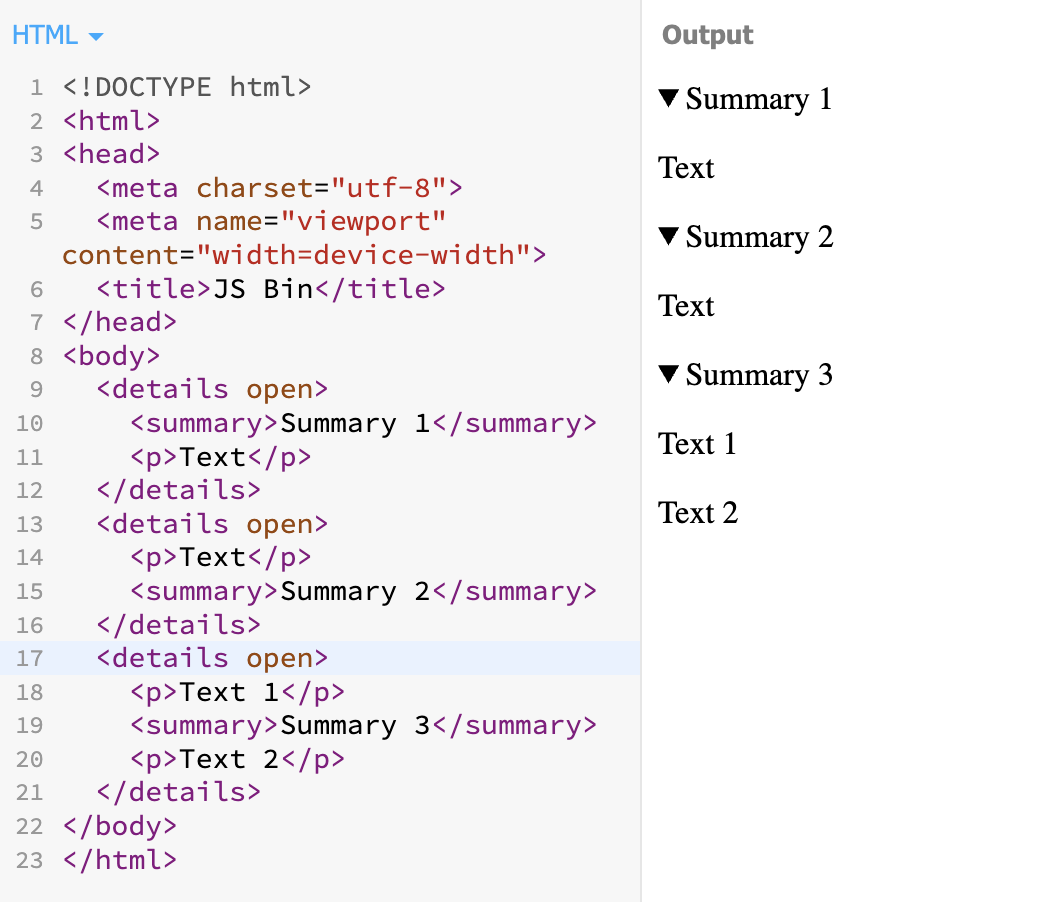Collapse the Summary 2 disclosure triangle
The image size is (1056, 902).
tap(669, 237)
